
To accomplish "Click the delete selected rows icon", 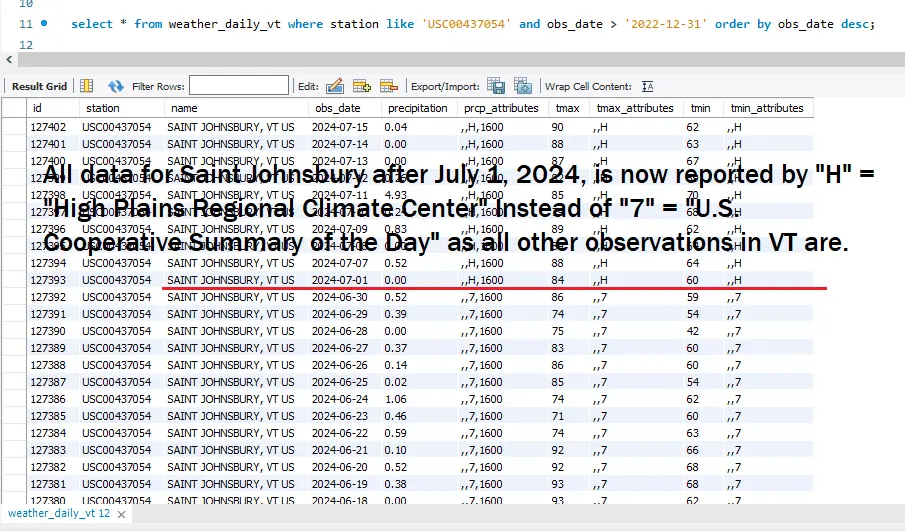I will (x=387, y=87).
